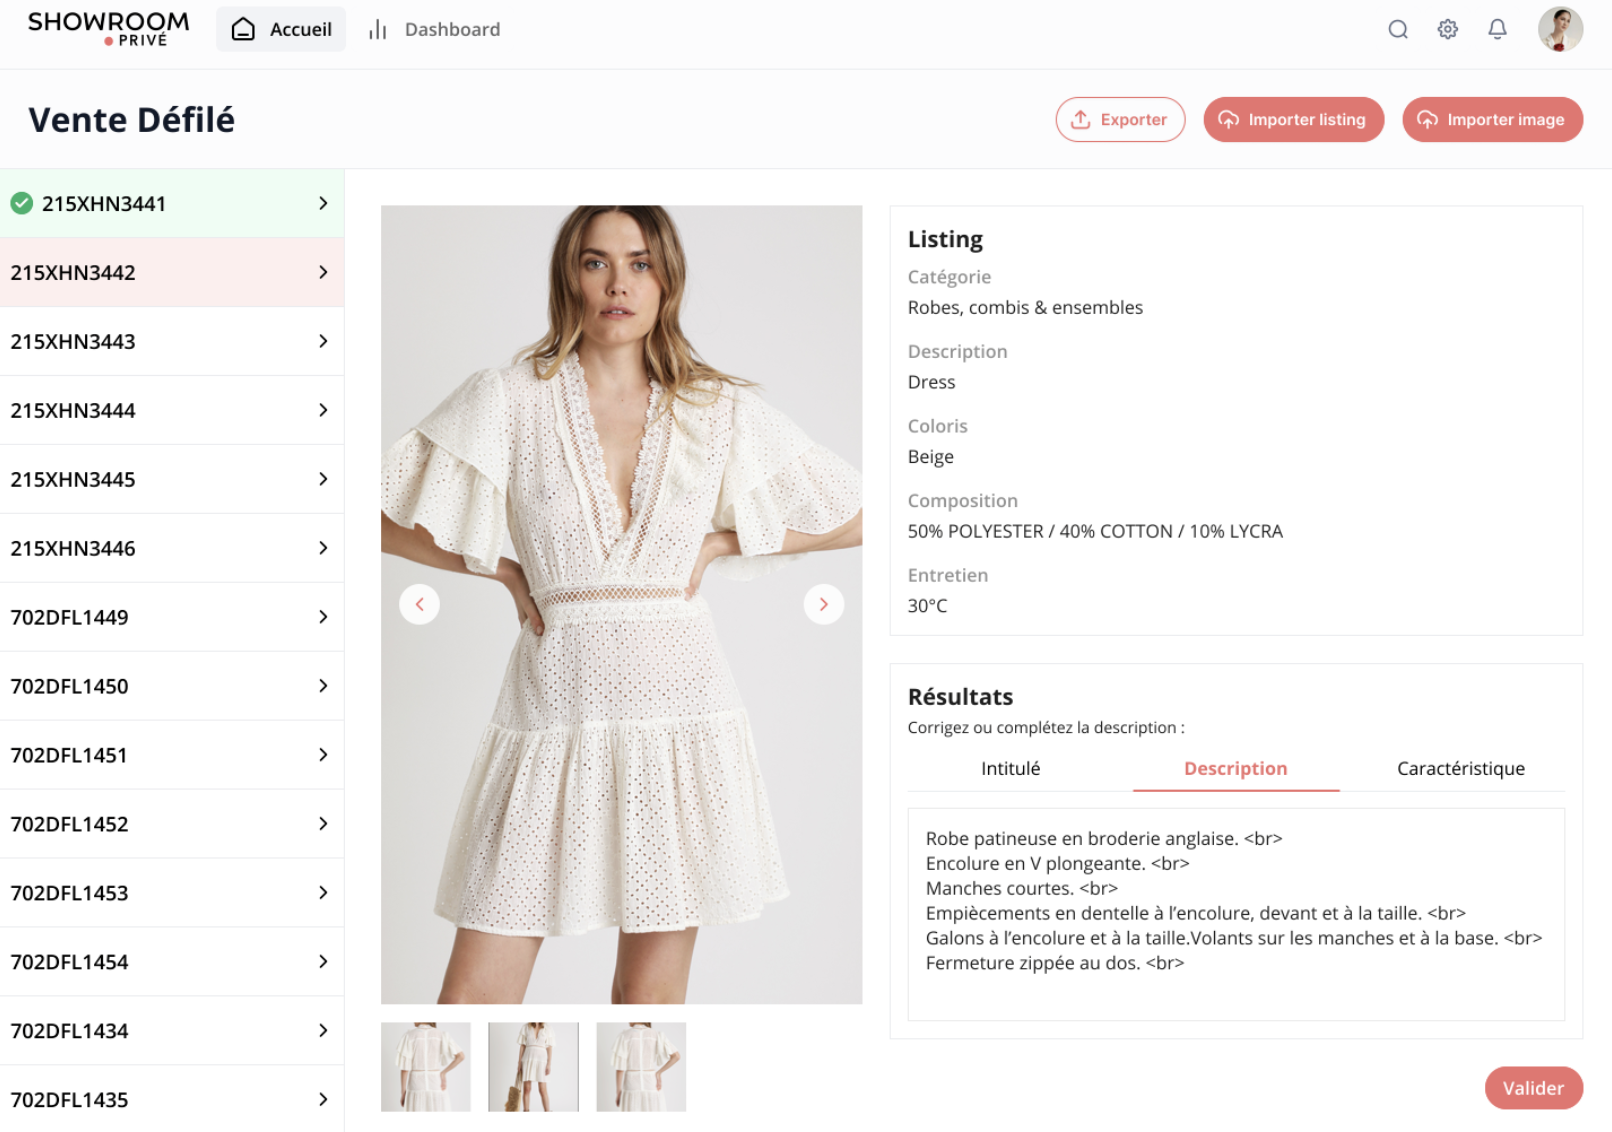The width and height of the screenshot is (1612, 1132).
Task: Click the Exporter button
Action: point(1120,120)
